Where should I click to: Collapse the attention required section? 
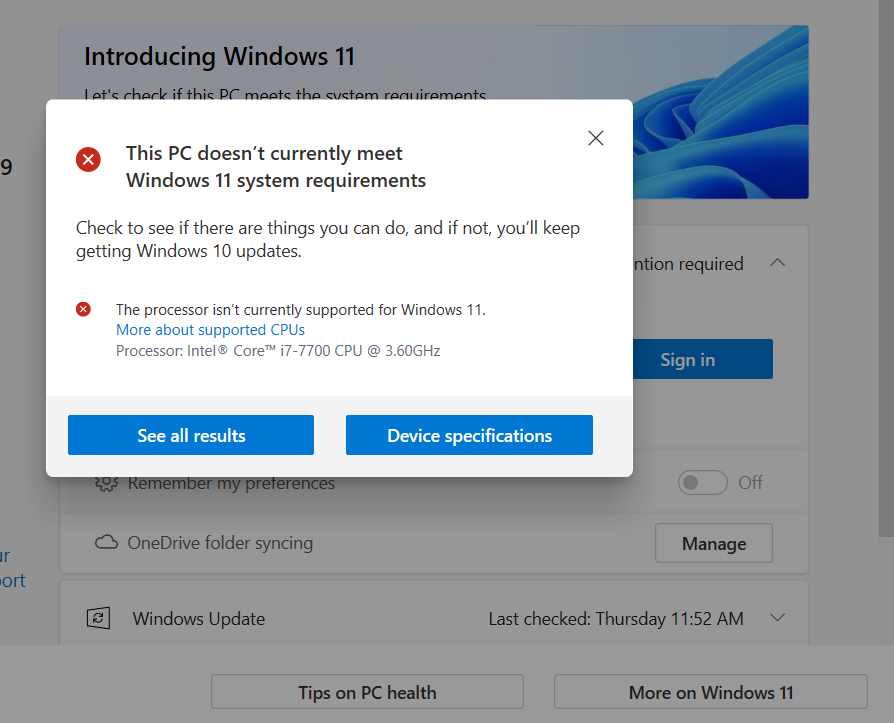coord(778,263)
